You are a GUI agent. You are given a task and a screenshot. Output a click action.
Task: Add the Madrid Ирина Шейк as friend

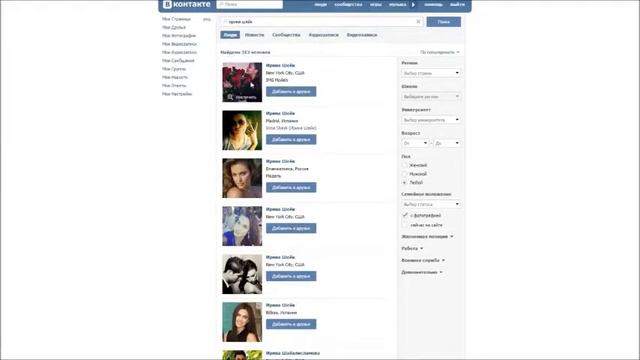(x=291, y=140)
